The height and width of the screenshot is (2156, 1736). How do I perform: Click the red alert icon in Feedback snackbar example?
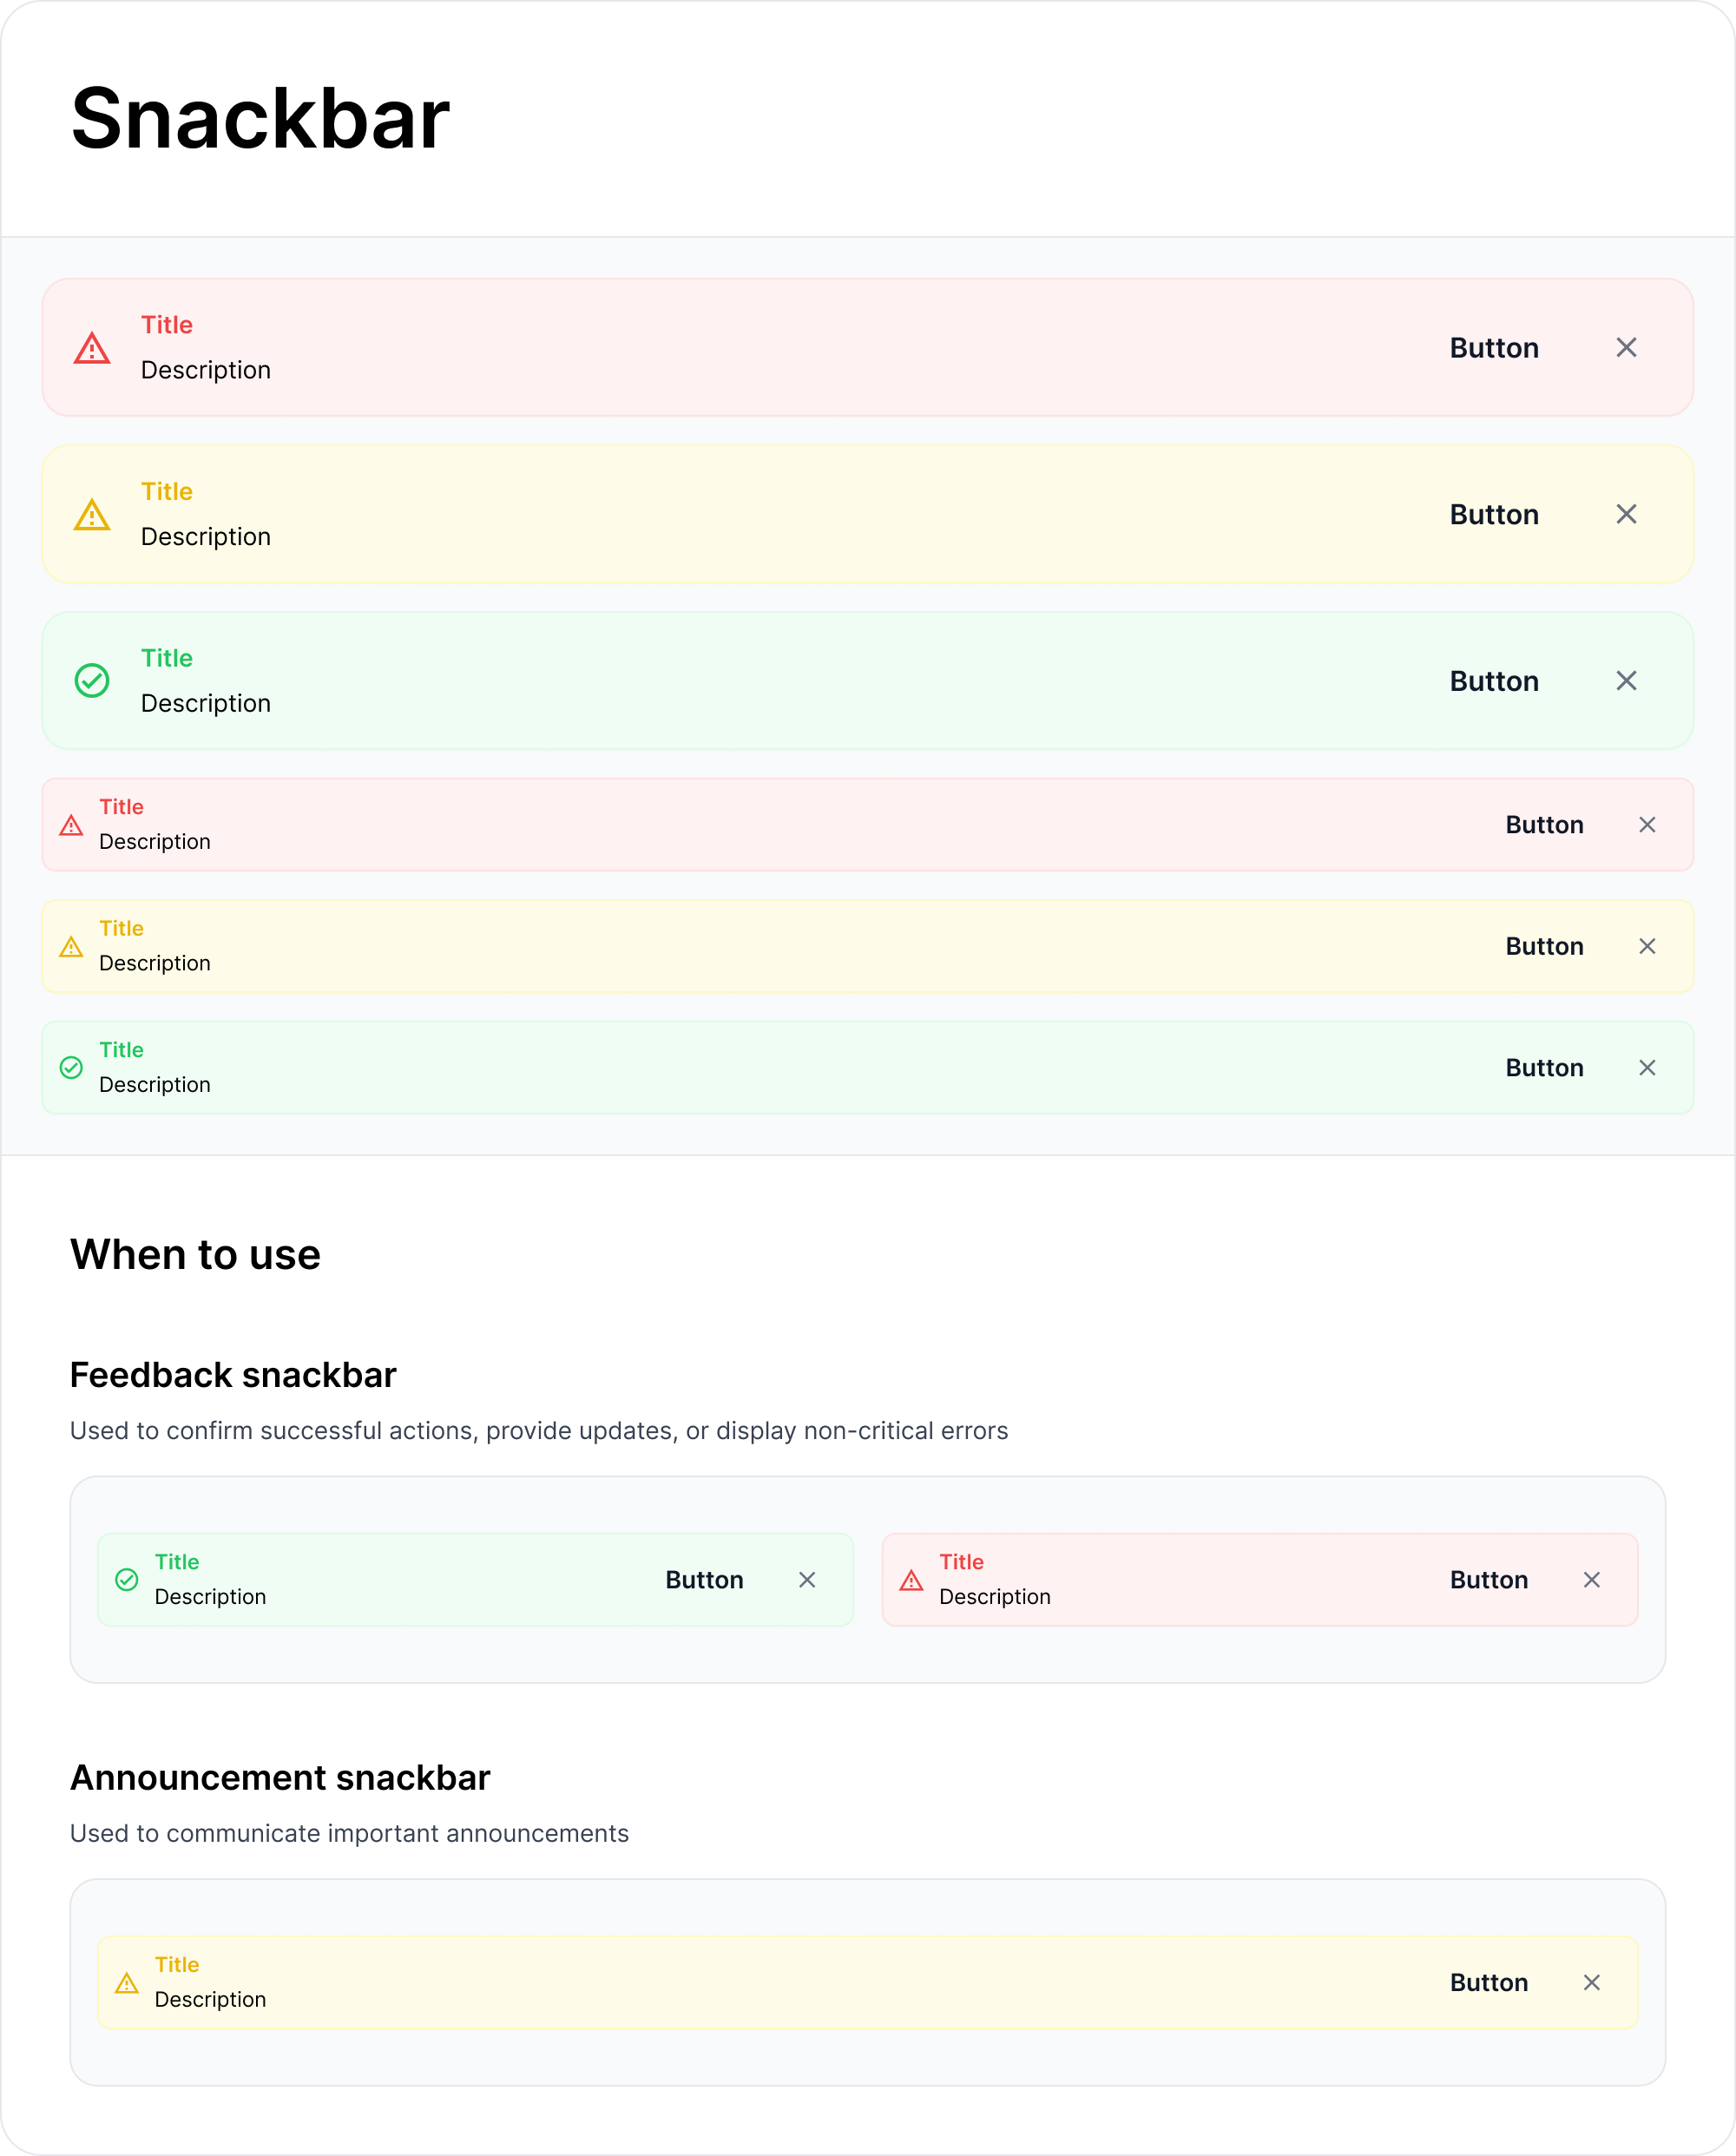pos(911,1581)
